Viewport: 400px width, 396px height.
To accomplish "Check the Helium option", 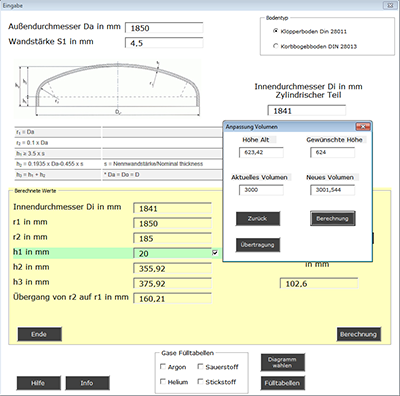I will point(163,381).
